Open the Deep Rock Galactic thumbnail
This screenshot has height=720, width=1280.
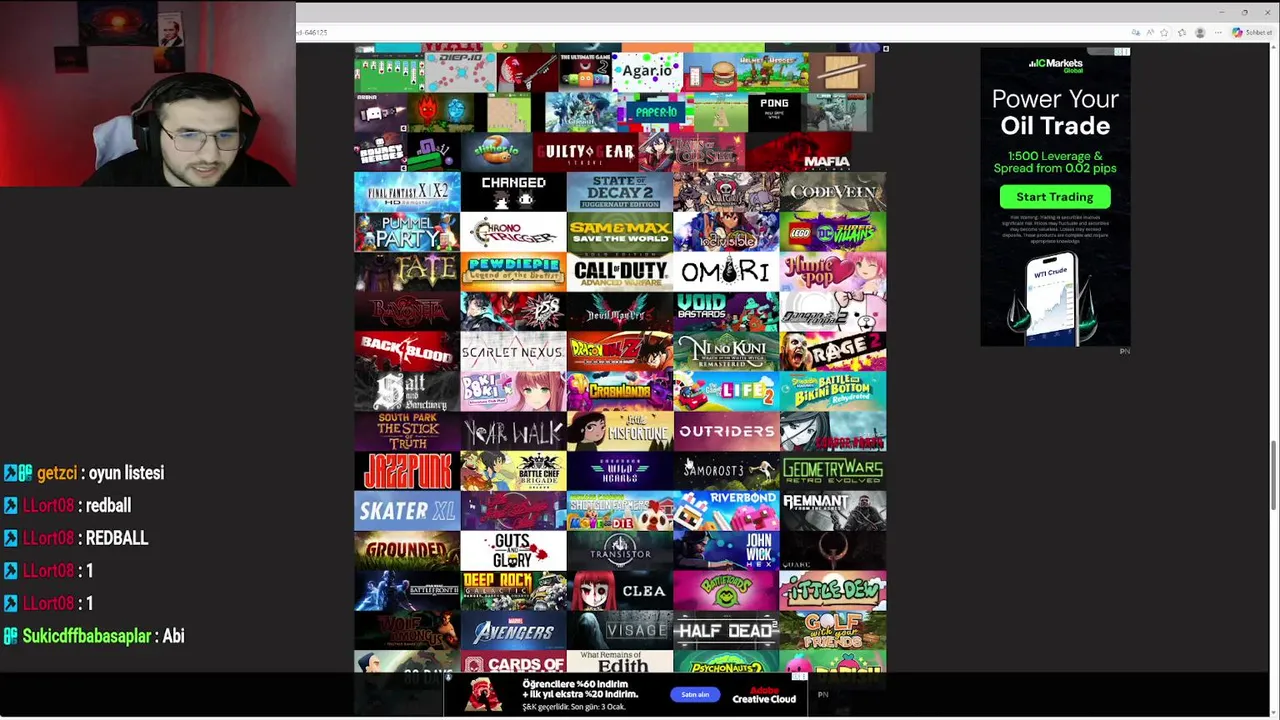513,591
